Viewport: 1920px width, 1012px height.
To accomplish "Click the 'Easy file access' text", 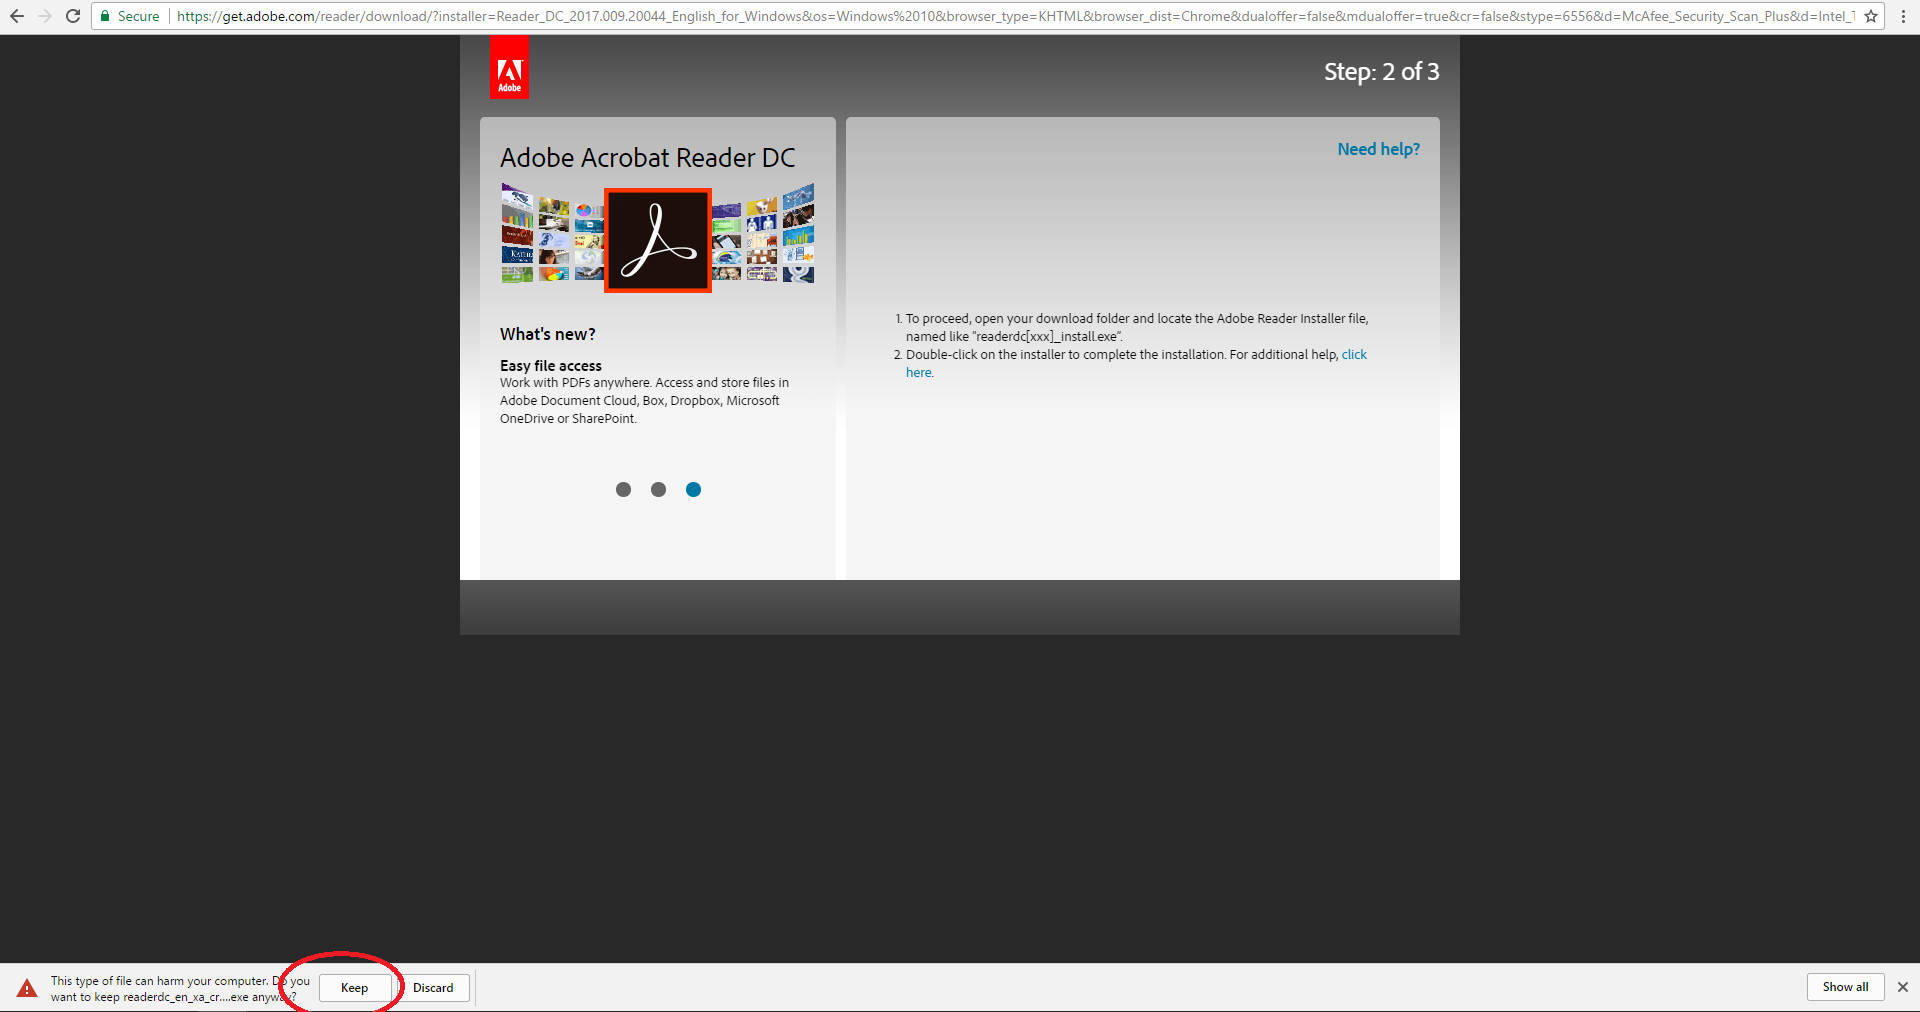I will point(551,366).
